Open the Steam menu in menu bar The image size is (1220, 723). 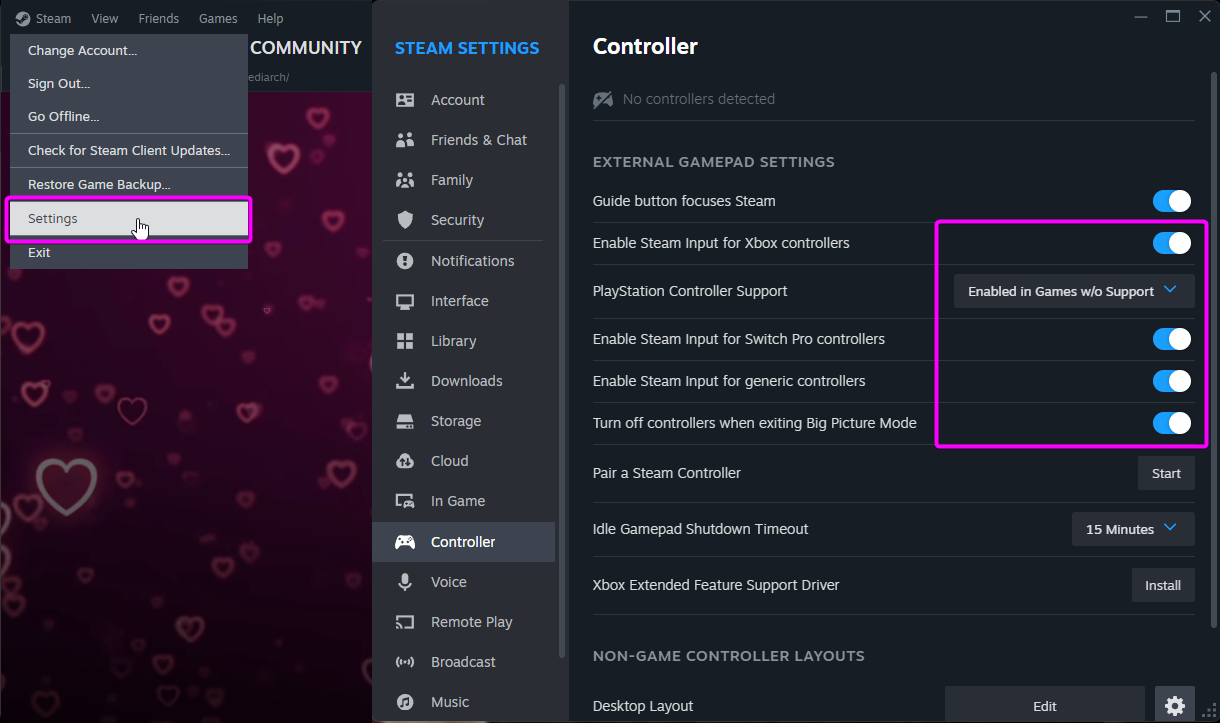(44, 18)
